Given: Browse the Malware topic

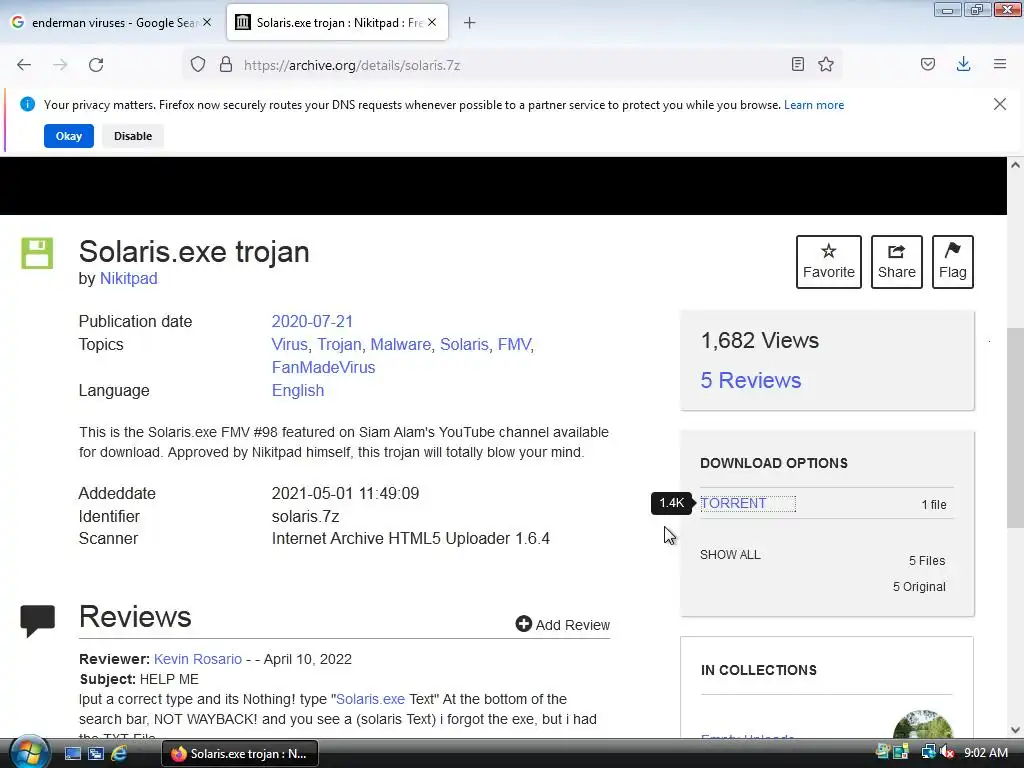Looking at the screenshot, I should (400, 344).
